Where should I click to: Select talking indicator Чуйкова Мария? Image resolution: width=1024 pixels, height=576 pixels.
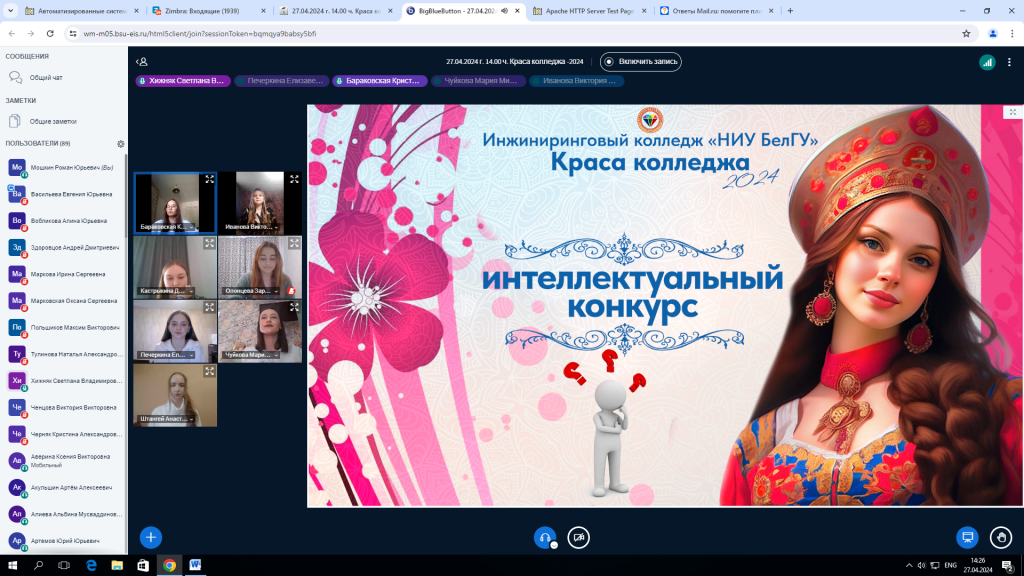point(478,81)
